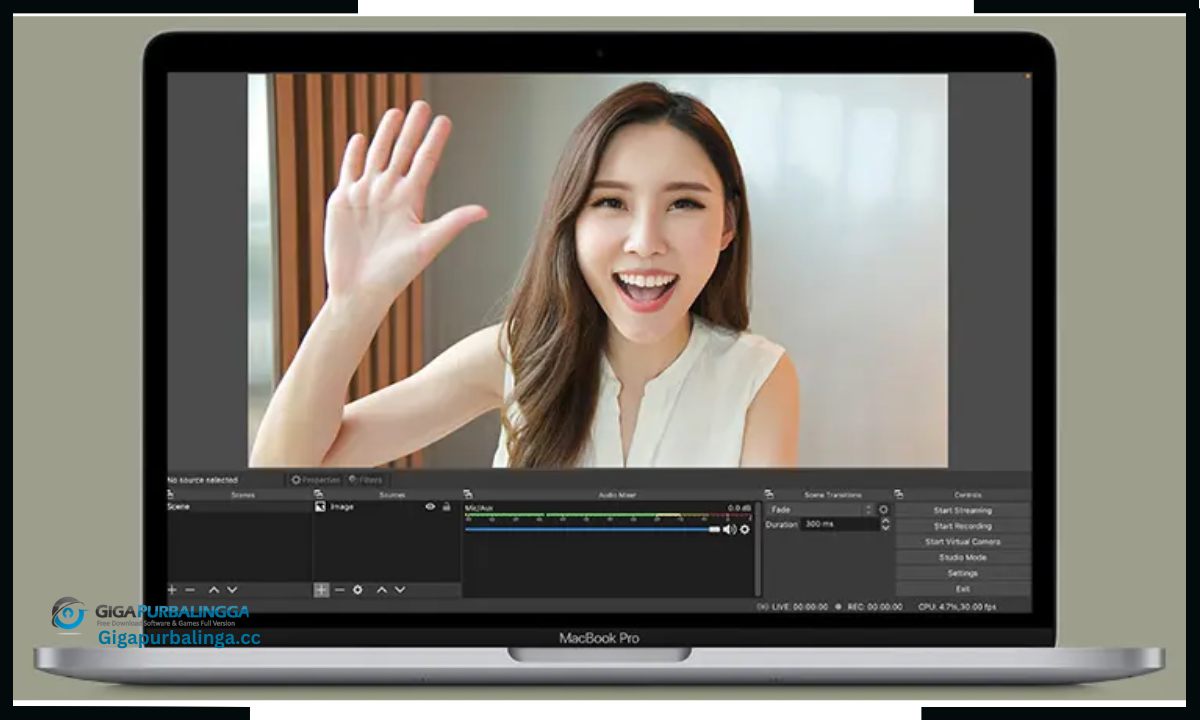The image size is (1200, 720).
Task: Remove the source using the Sources minus icon
Action: coord(339,590)
